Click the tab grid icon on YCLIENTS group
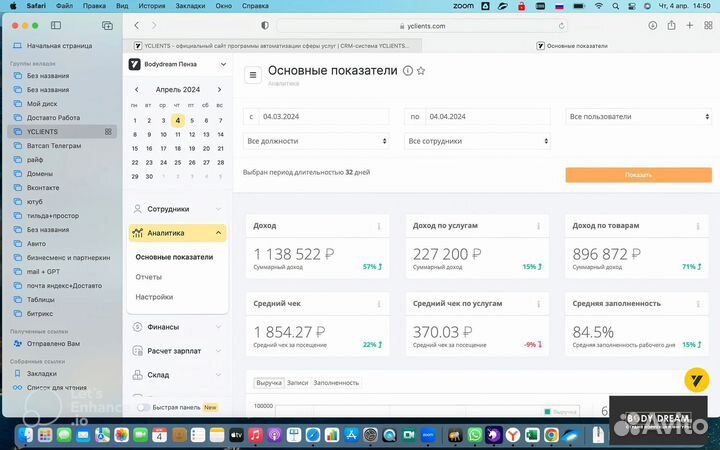Viewport: 720px width, 450px height. (x=108, y=132)
